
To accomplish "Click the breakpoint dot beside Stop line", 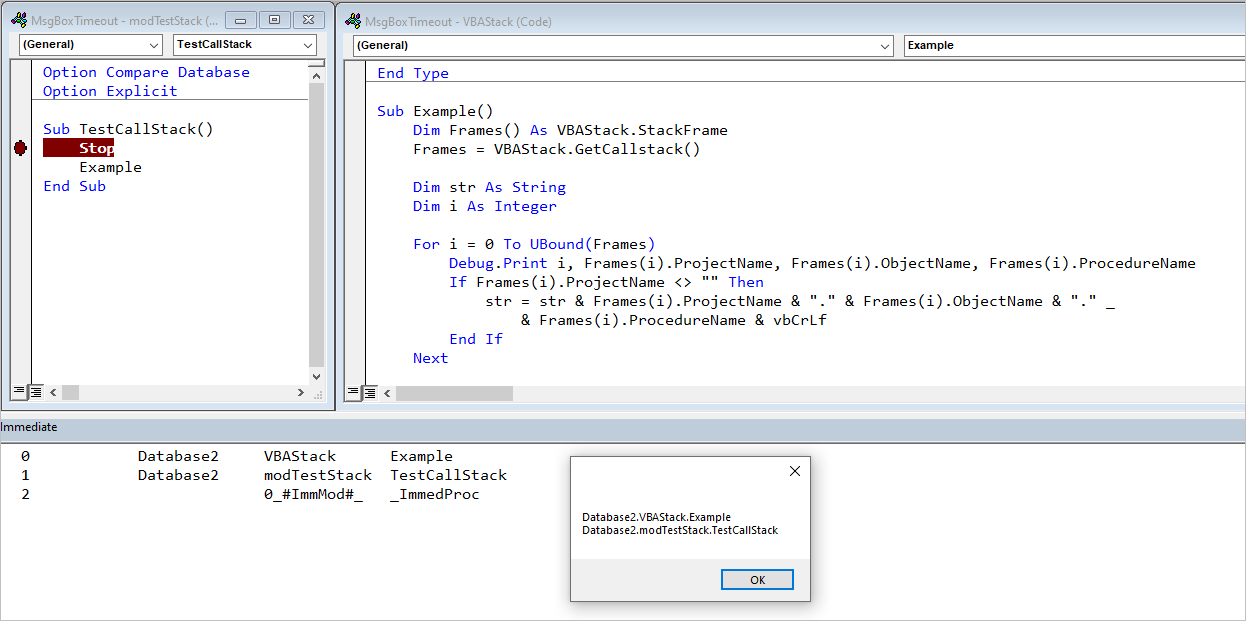I will pyautogui.click(x=20, y=148).
